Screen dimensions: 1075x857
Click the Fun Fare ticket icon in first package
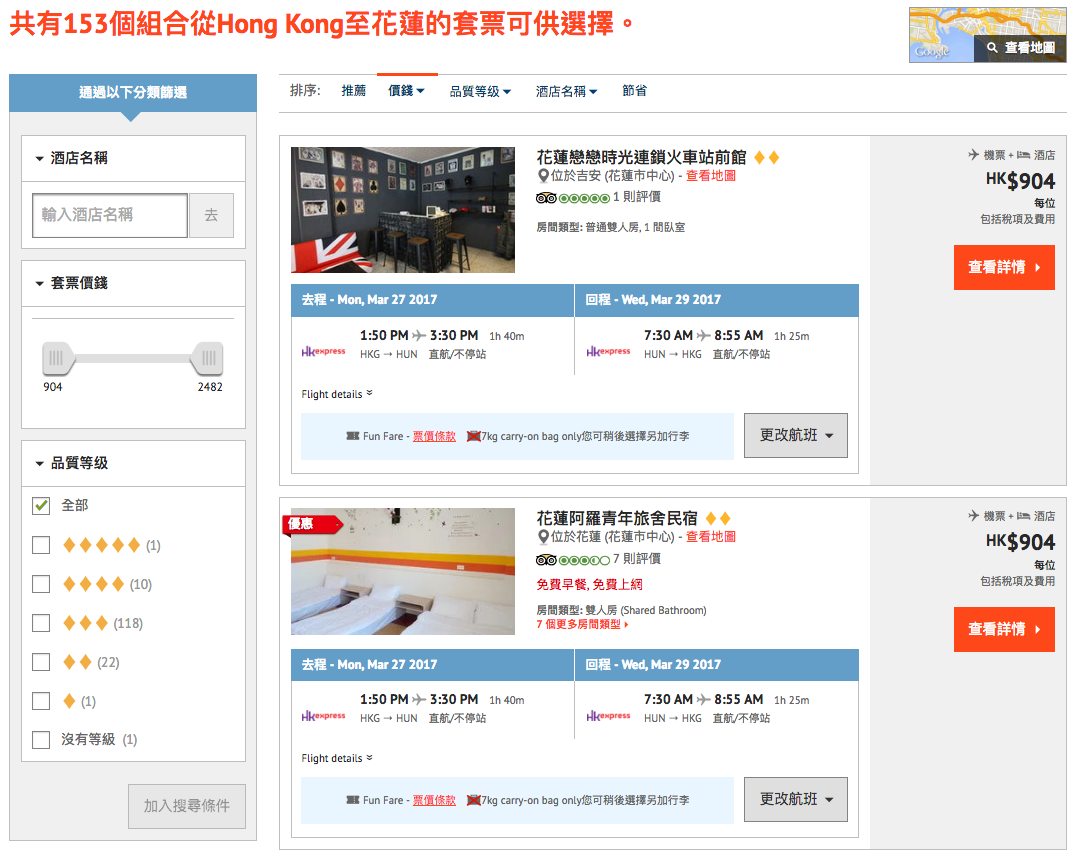[353, 436]
